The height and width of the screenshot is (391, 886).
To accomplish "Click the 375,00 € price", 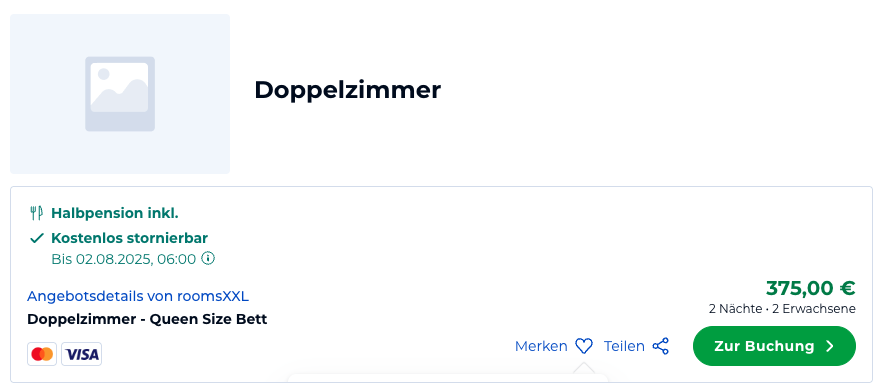I will pyautogui.click(x=810, y=288).
